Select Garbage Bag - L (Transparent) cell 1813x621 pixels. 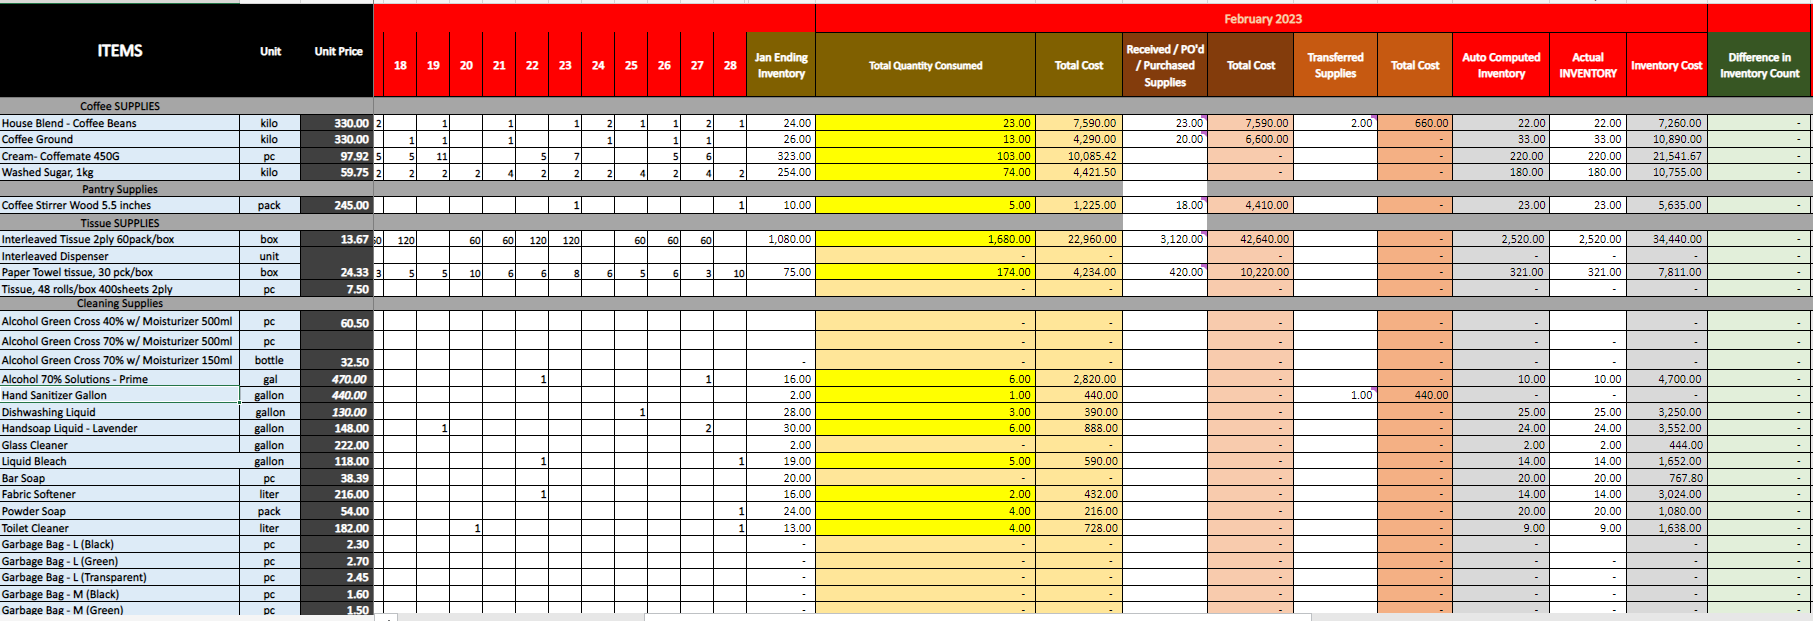pyautogui.click(x=120, y=577)
